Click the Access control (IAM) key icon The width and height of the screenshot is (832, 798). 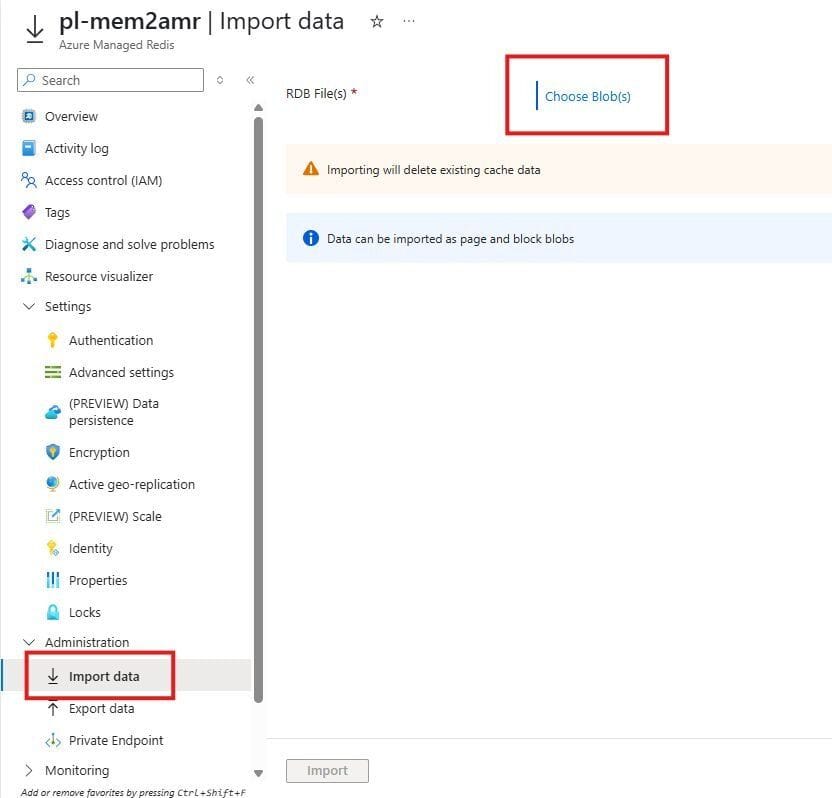[30, 180]
